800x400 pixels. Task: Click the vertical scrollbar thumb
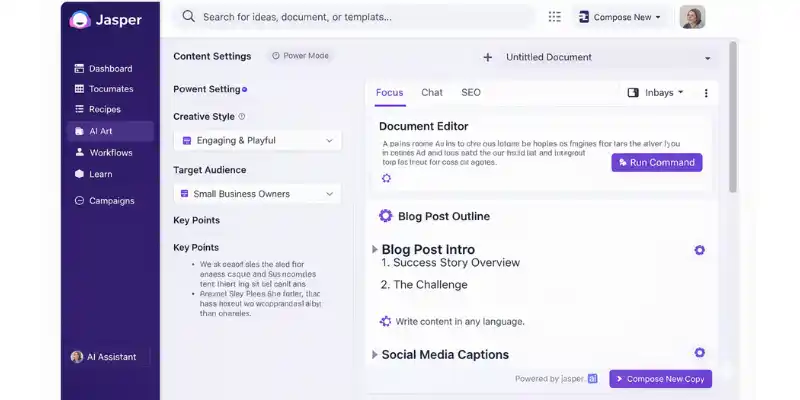click(733, 117)
